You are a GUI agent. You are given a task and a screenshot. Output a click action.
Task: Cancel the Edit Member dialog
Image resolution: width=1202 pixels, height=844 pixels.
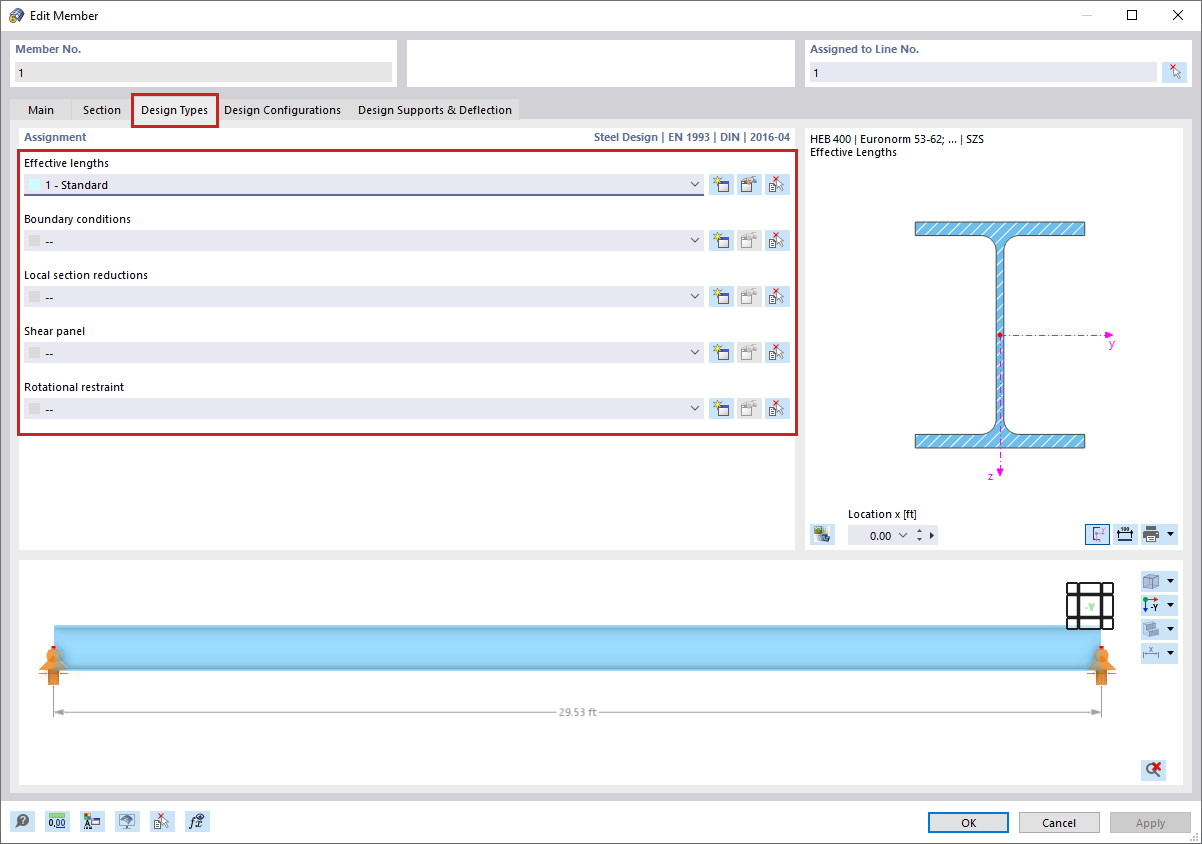tap(1058, 821)
